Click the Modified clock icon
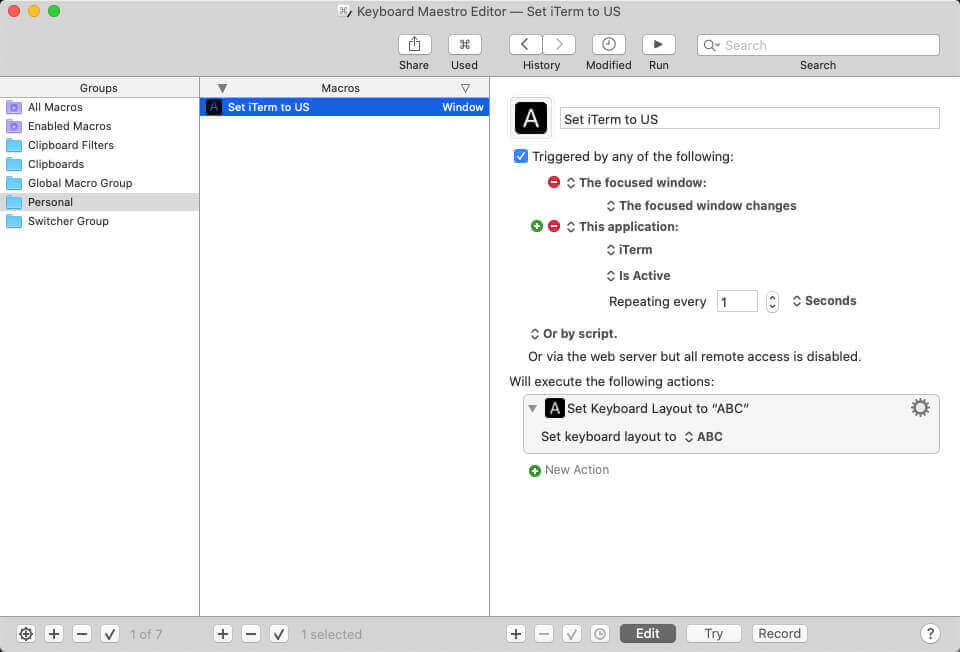Screen dimensions: 960x652 click(x=609, y=45)
